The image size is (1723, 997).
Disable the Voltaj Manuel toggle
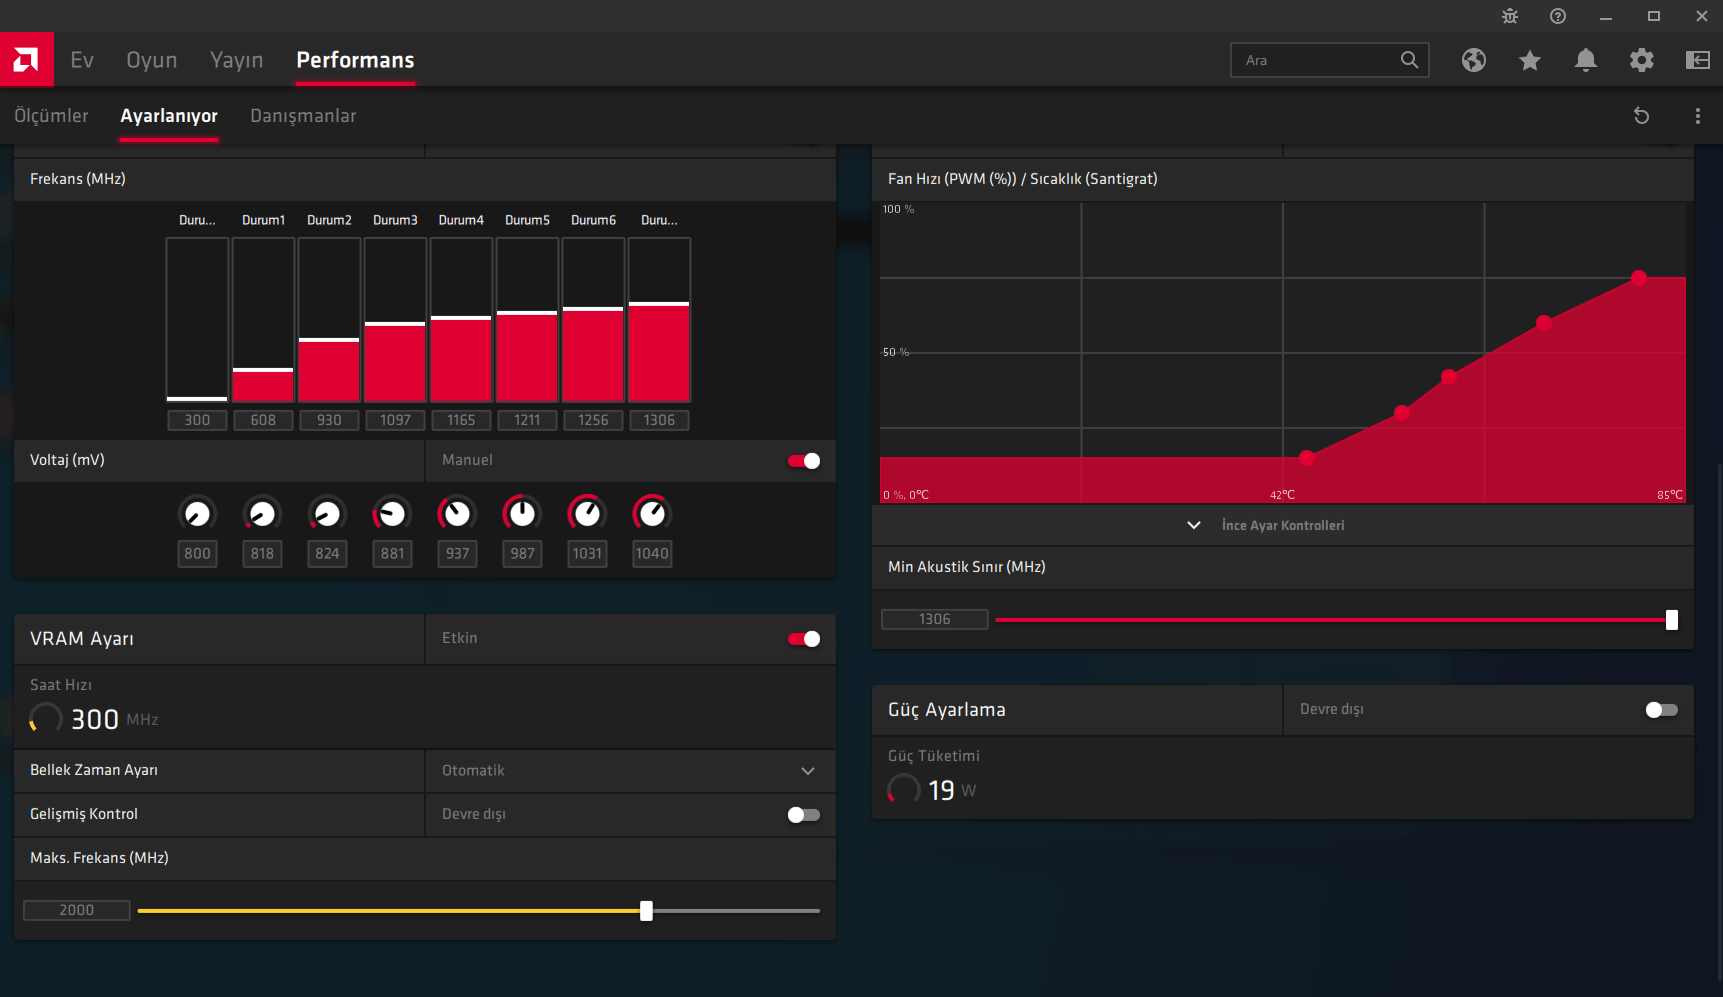click(x=804, y=461)
